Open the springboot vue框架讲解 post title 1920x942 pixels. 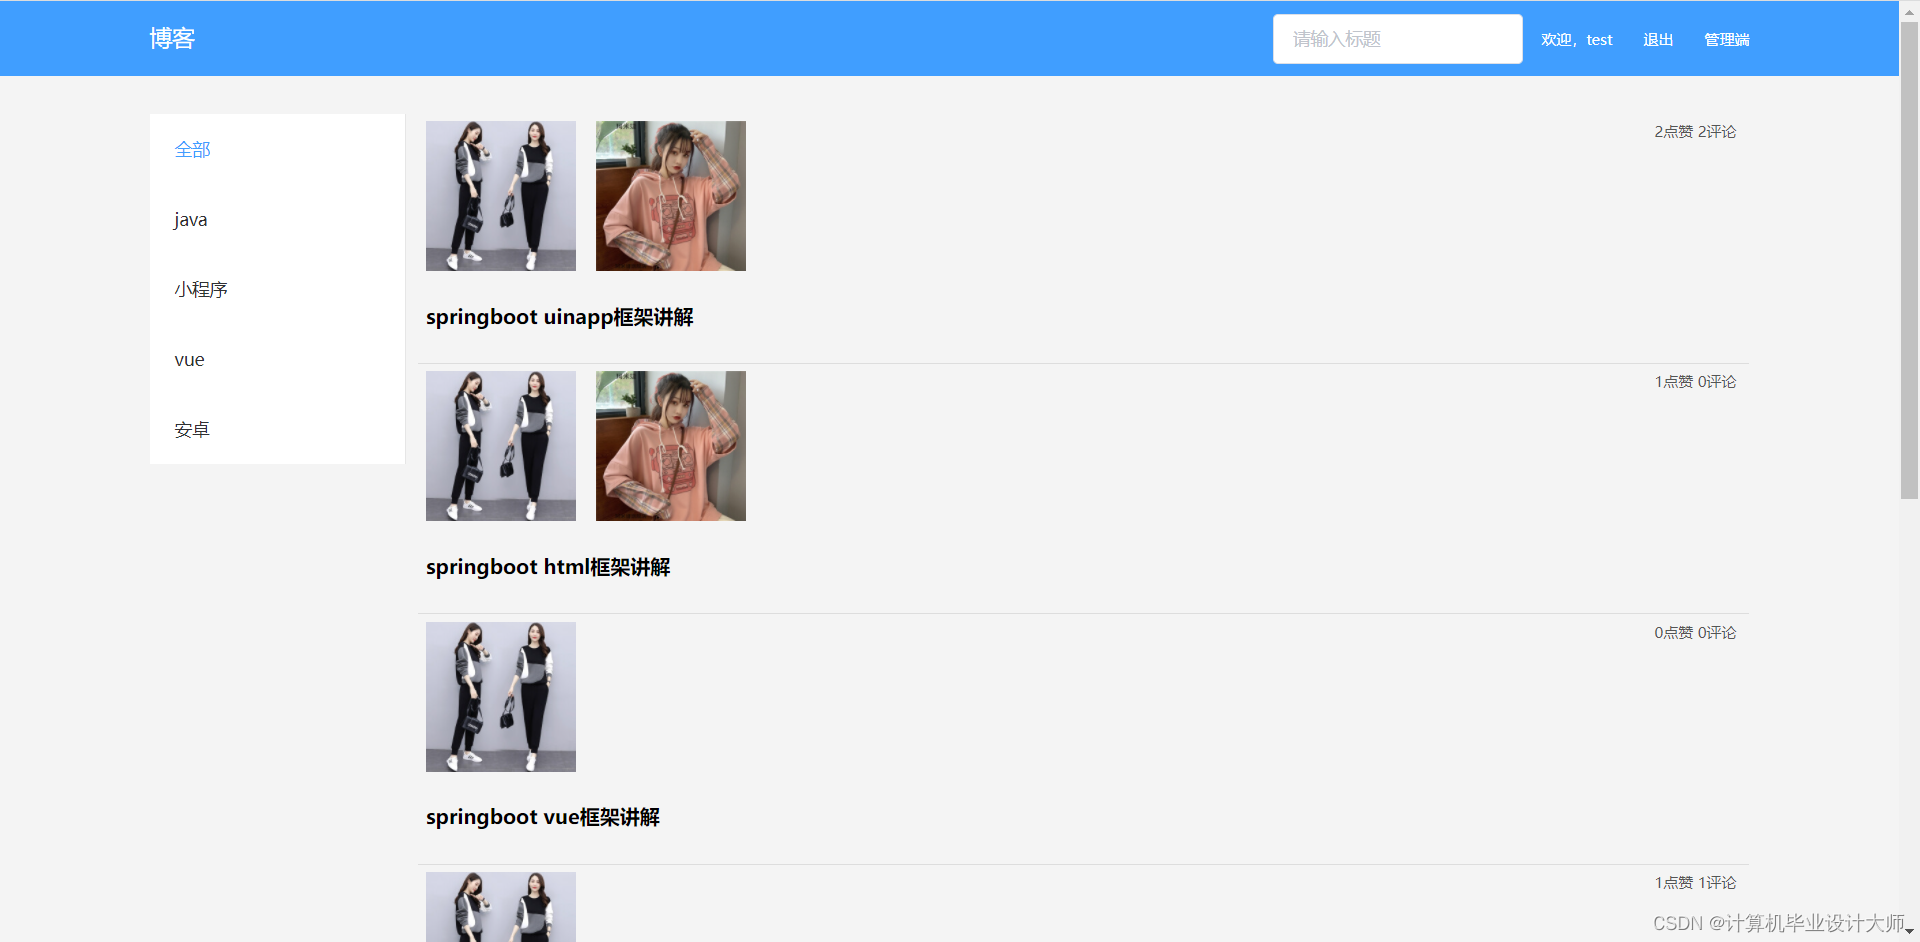click(x=543, y=817)
